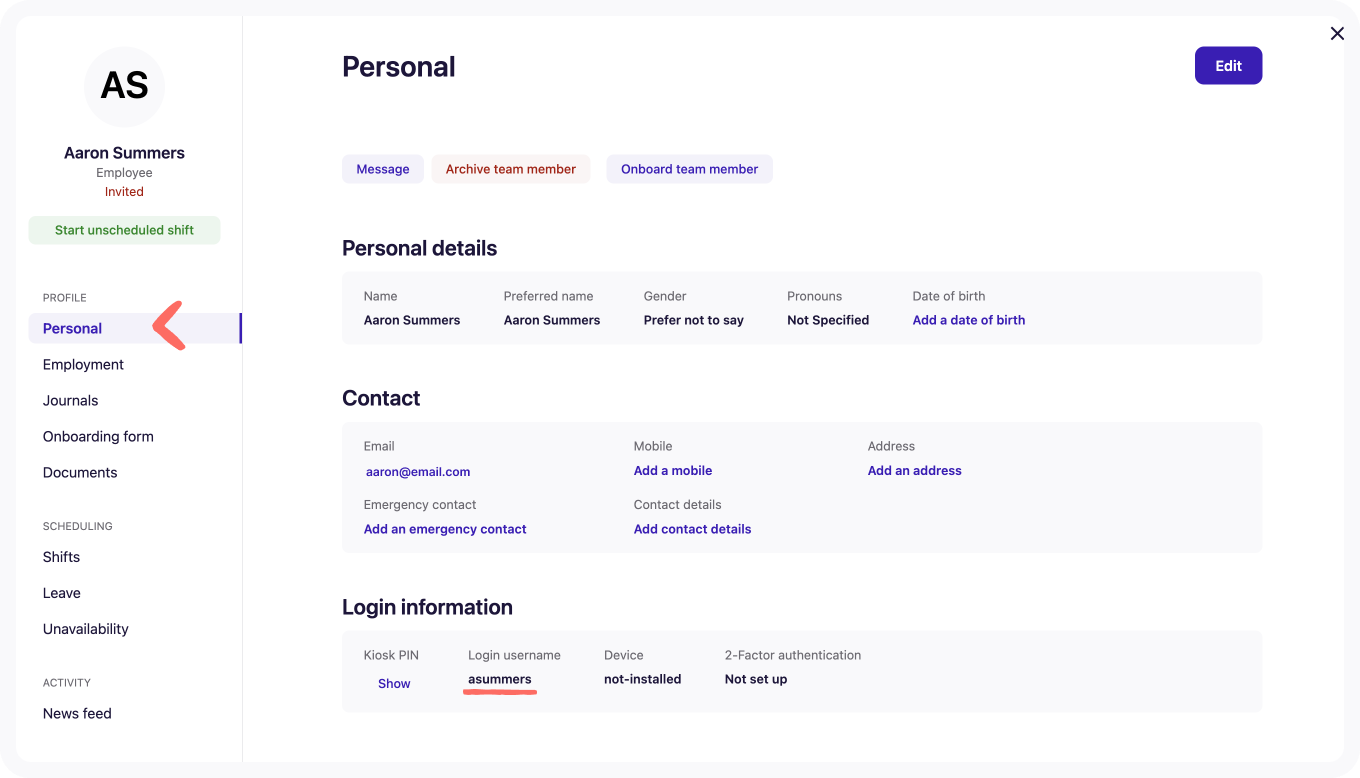The width and height of the screenshot is (1360, 778).
Task: Open the Documents section
Action: click(x=80, y=473)
